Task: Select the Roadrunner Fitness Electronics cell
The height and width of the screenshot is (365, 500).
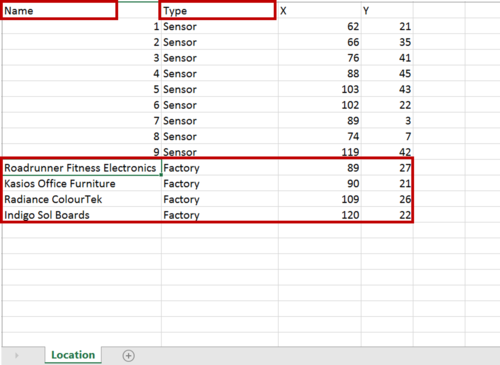Action: (82, 168)
